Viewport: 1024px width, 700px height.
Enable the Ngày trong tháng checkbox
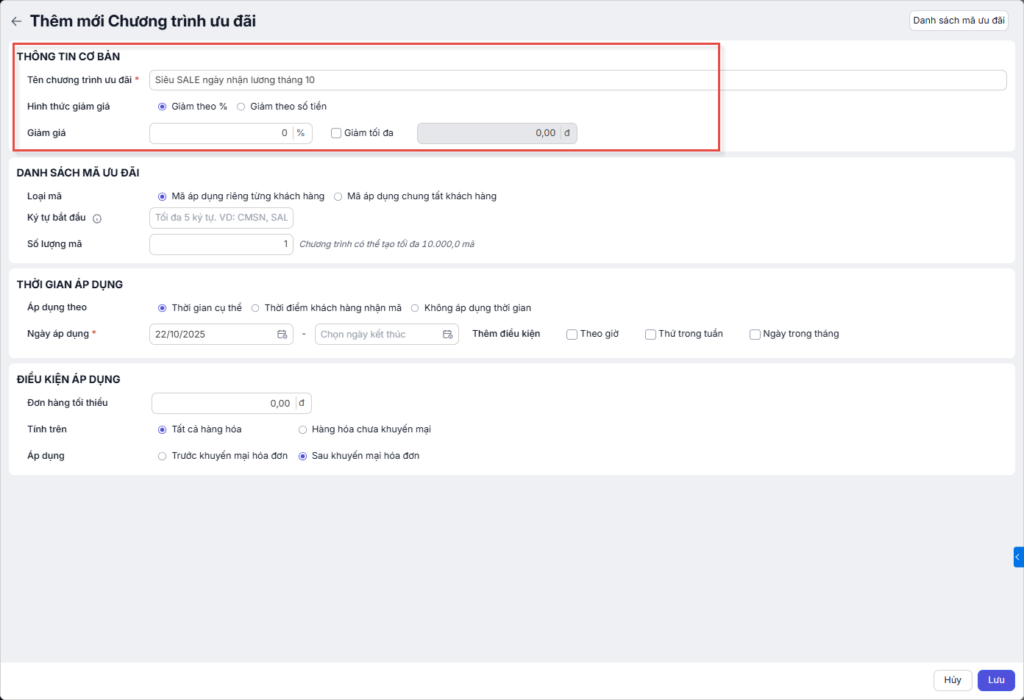[x=755, y=334]
